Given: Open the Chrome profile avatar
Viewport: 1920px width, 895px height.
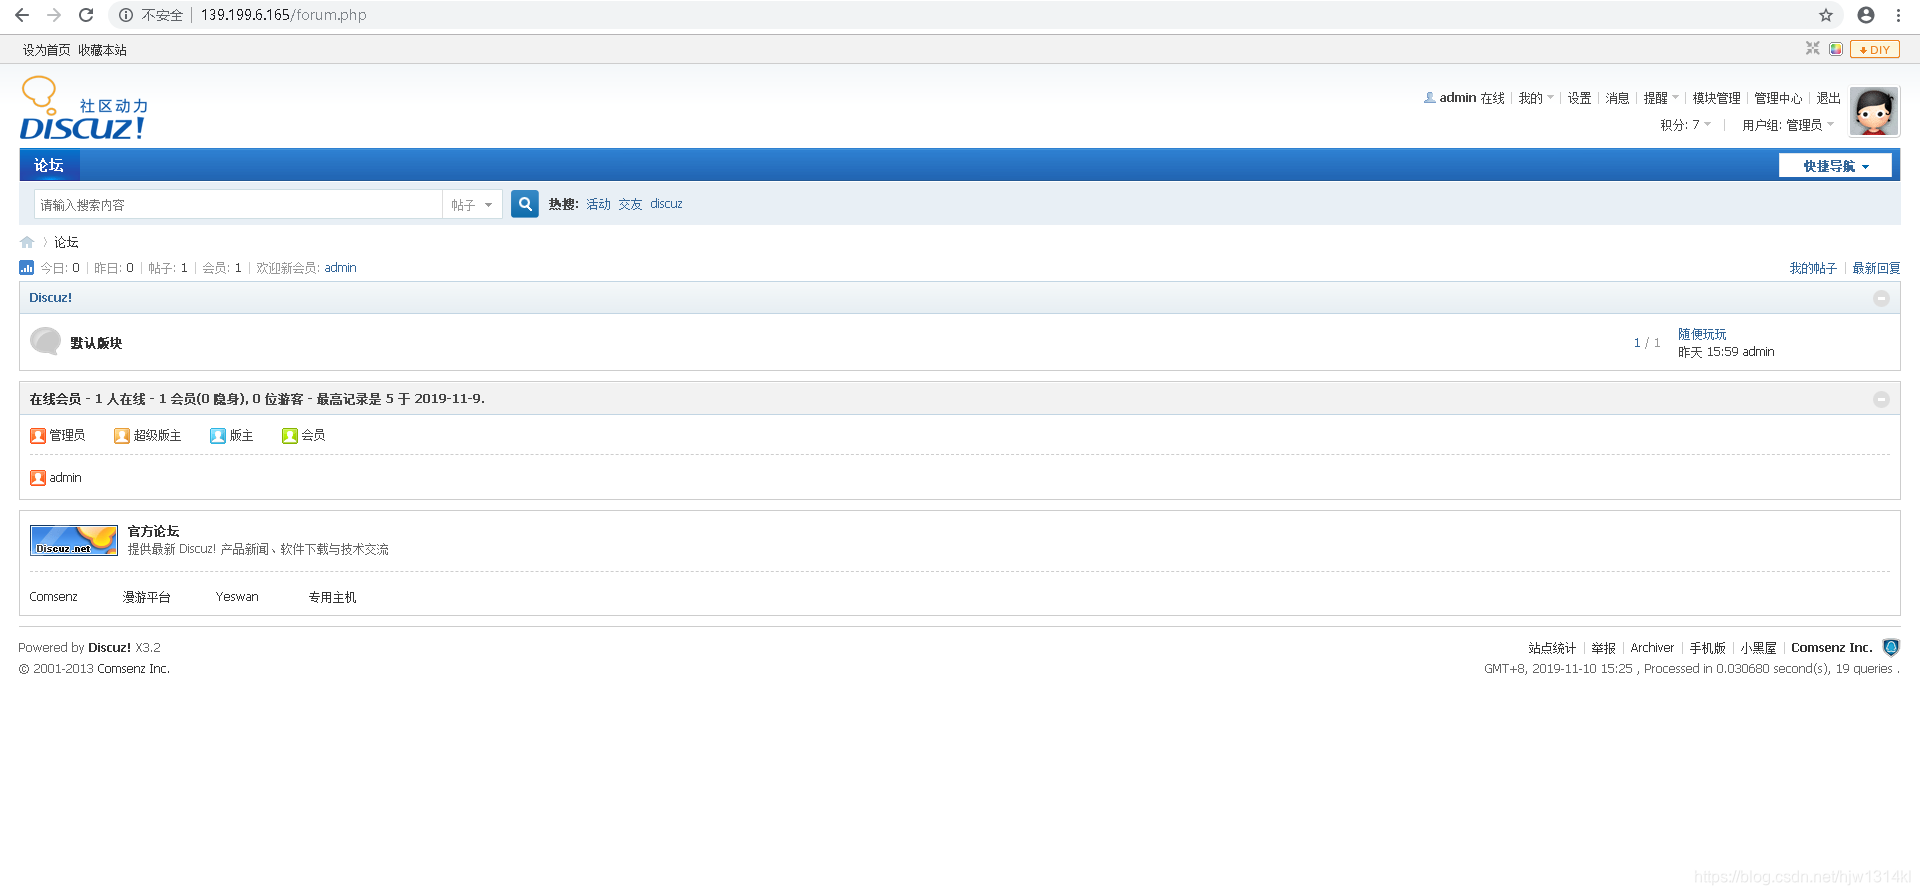Looking at the screenshot, I should click(1866, 15).
